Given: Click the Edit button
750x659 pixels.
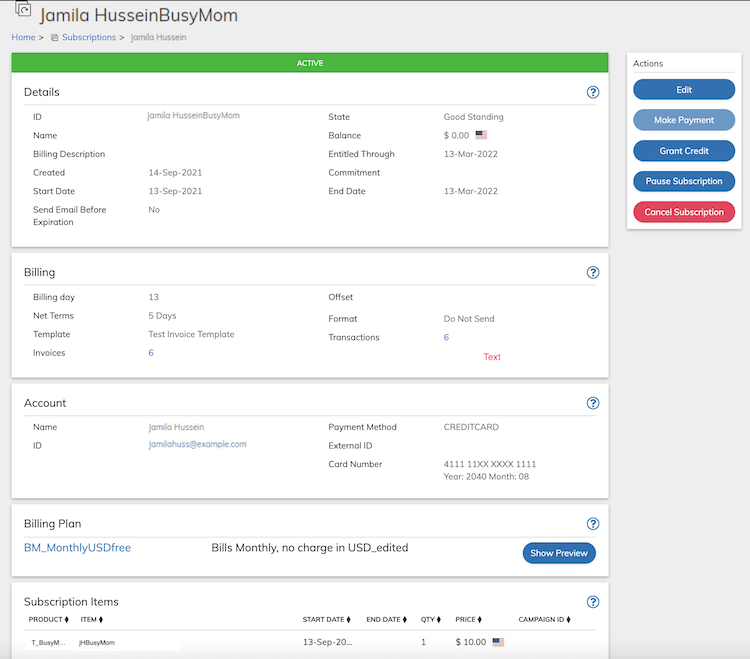Looking at the screenshot, I should pos(684,89).
